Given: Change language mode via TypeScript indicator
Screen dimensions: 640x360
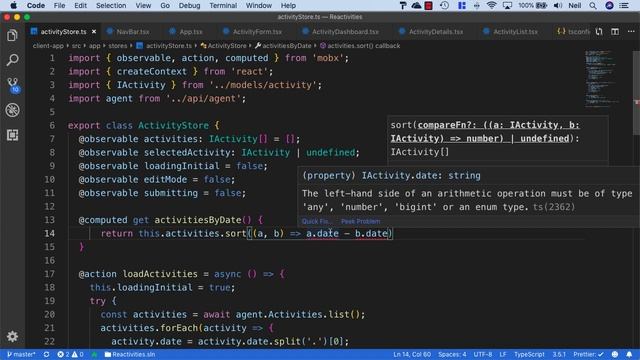Looking at the screenshot, I should point(529,354).
